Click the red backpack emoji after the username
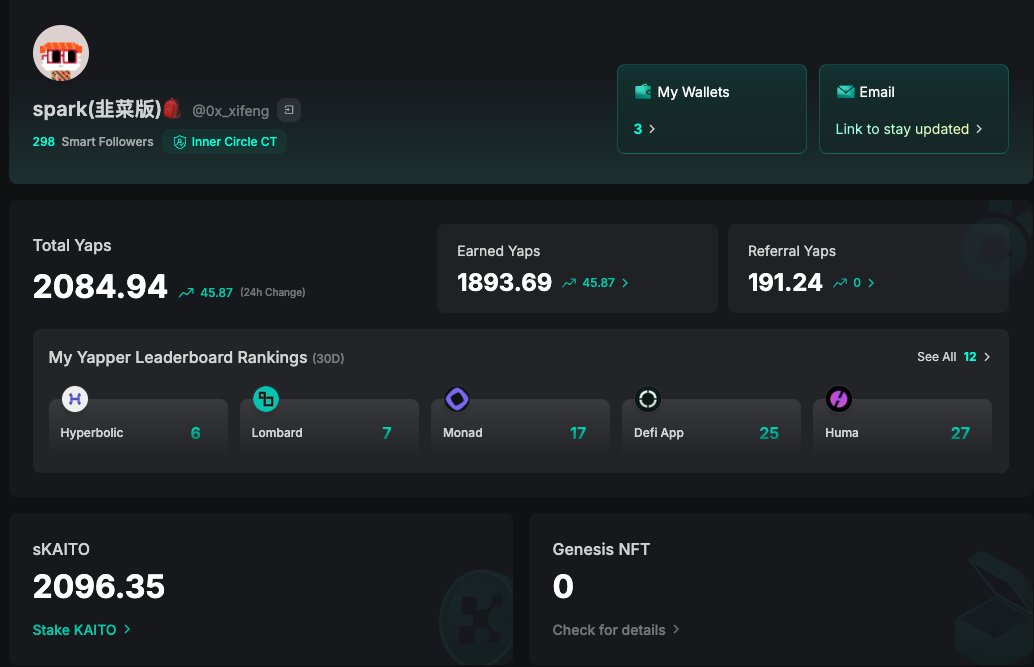 (172, 108)
